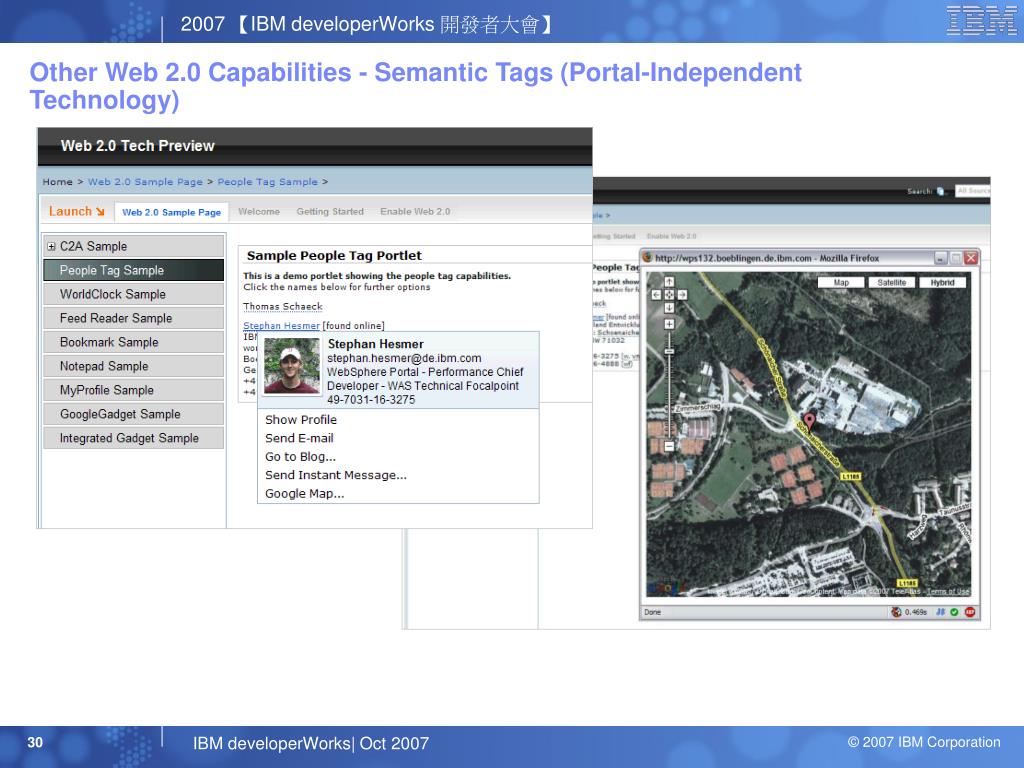
Task: Choose Go to Blog... from person menu
Action: (x=300, y=456)
